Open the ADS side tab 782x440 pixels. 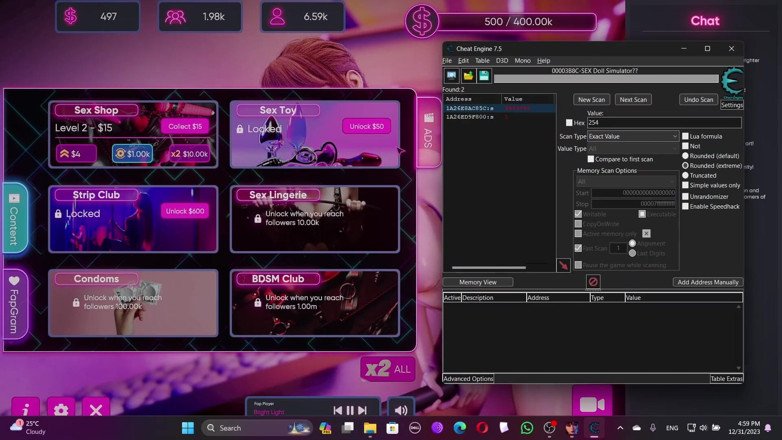(428, 132)
